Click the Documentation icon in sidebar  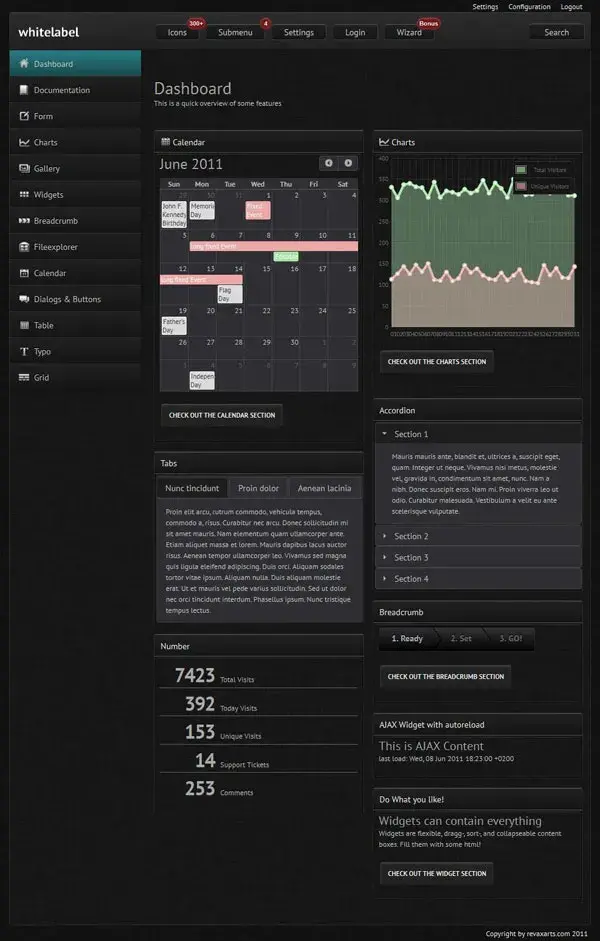(x=24, y=90)
